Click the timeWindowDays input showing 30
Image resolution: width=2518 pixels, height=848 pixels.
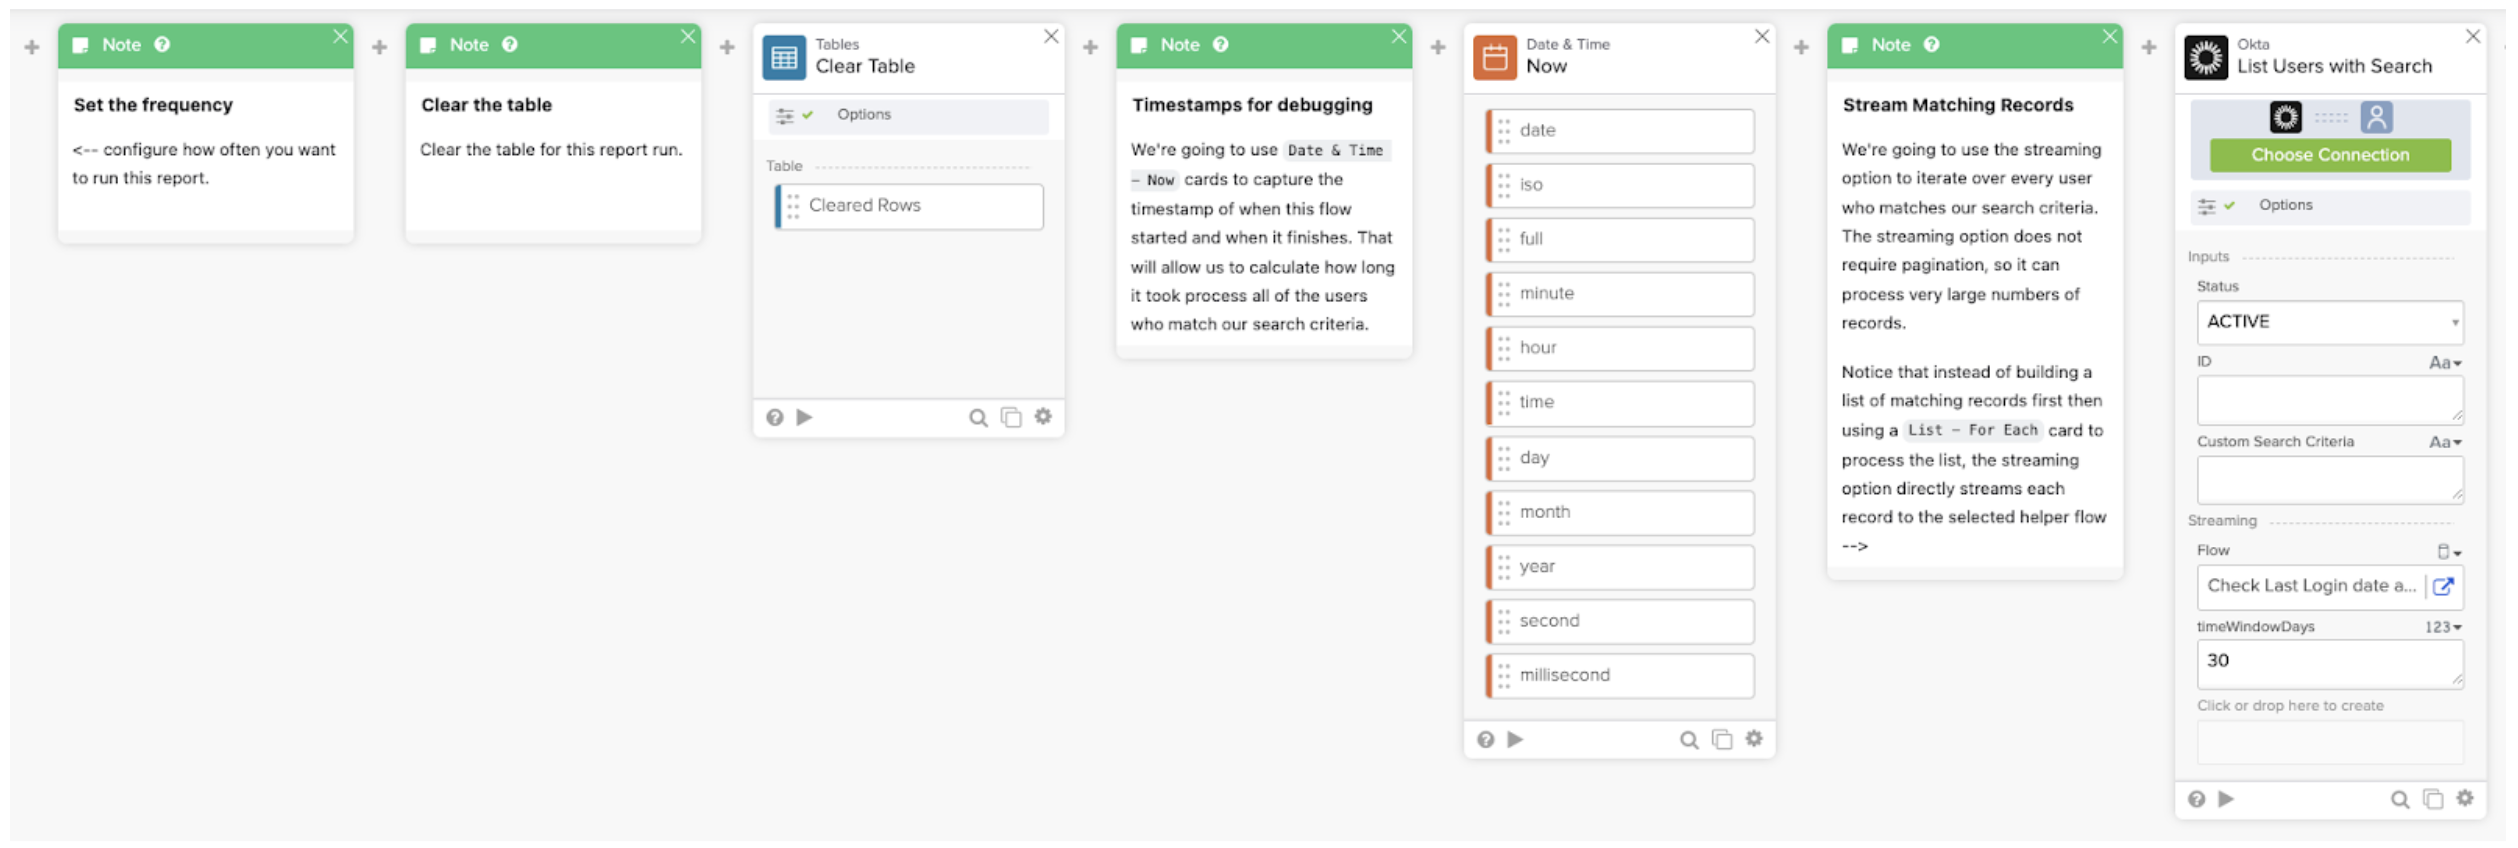(x=2329, y=662)
